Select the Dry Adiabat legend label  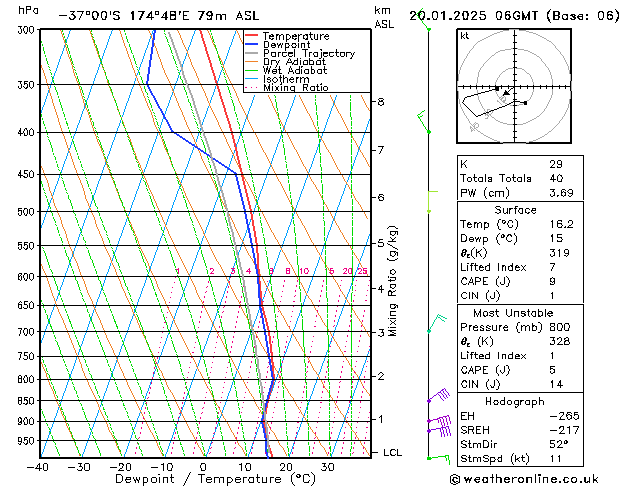(x=294, y=62)
